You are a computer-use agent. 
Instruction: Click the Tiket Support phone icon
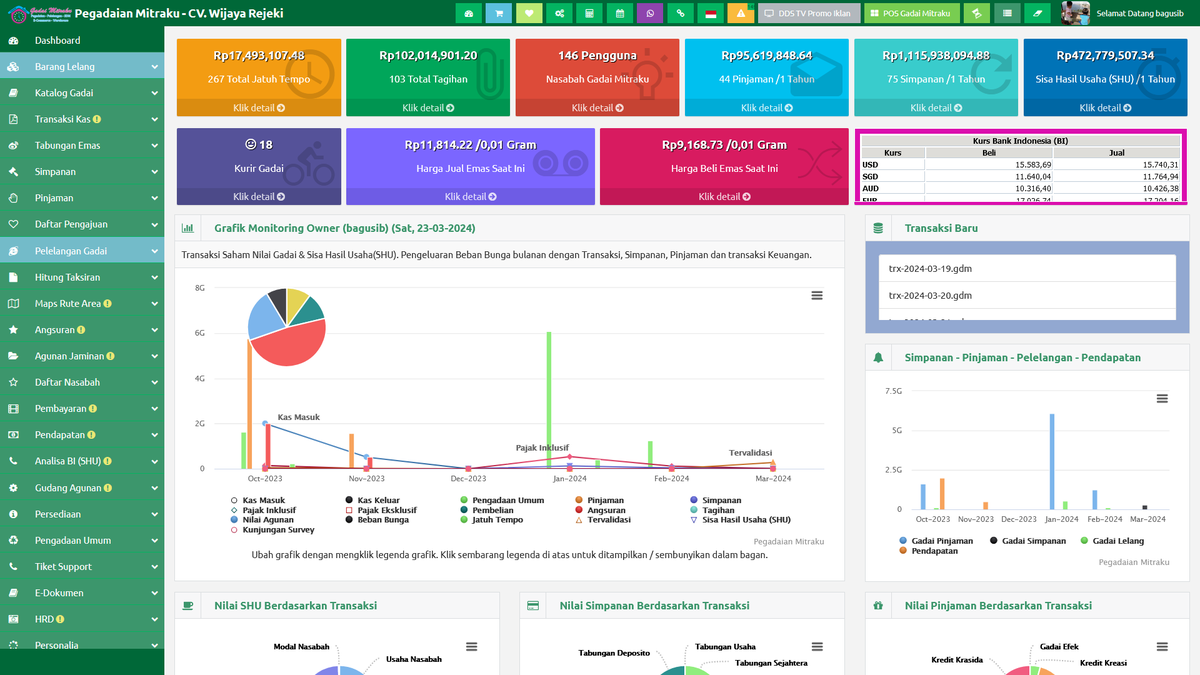tap(13, 567)
